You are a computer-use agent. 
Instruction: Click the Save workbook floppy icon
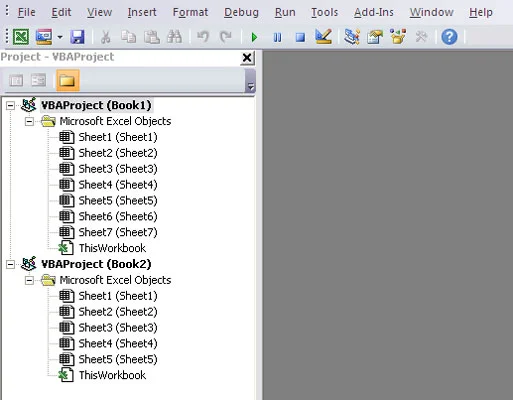coord(77,37)
